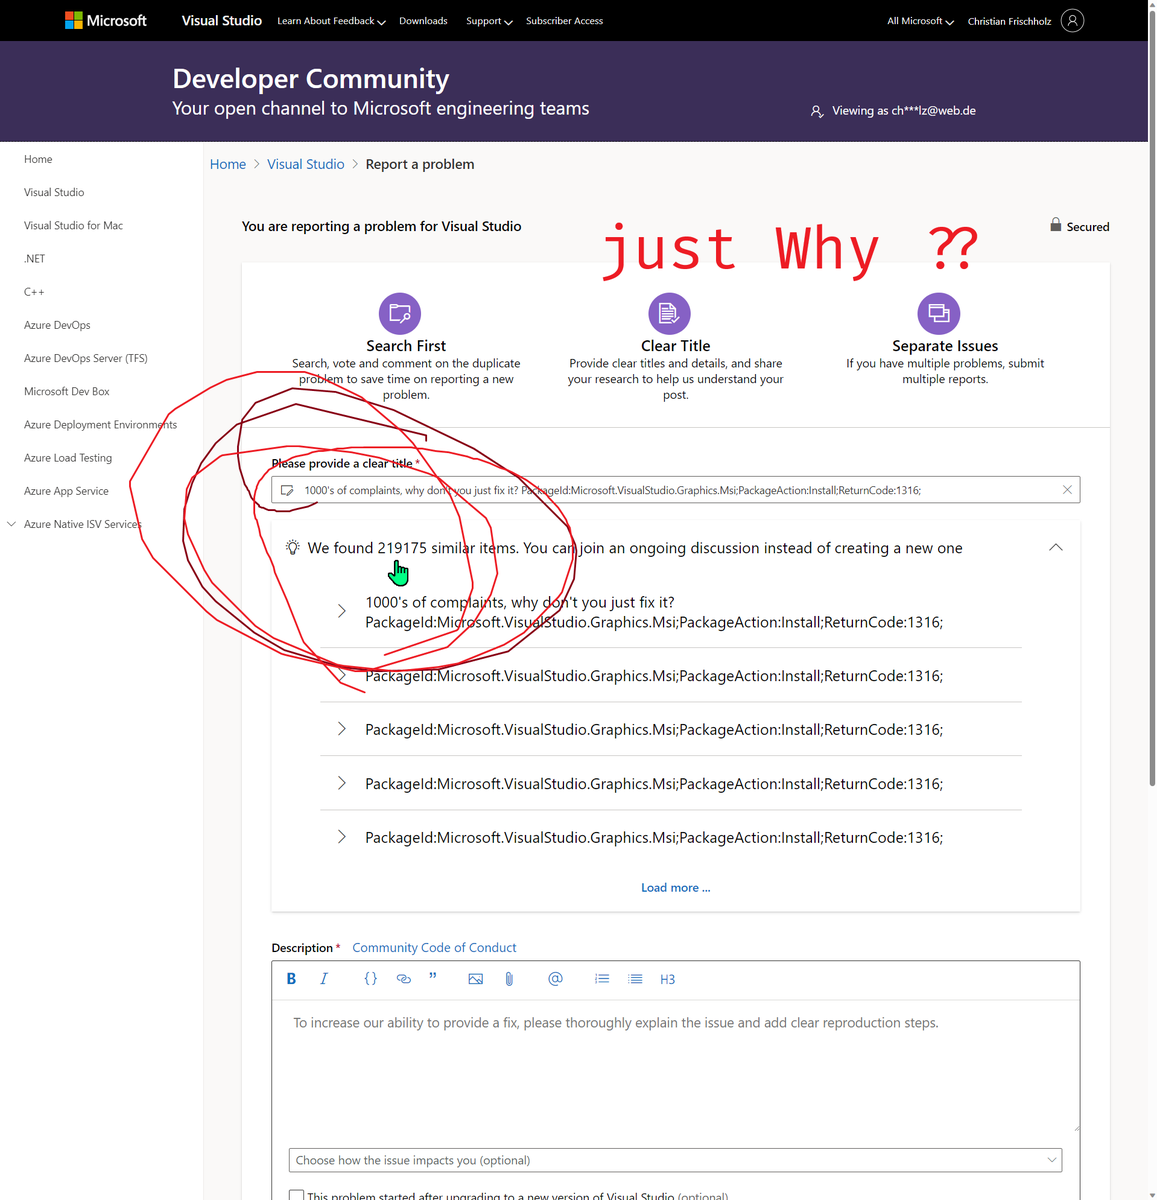Click the Italic formatting icon
The height and width of the screenshot is (1200, 1157).
click(x=324, y=979)
